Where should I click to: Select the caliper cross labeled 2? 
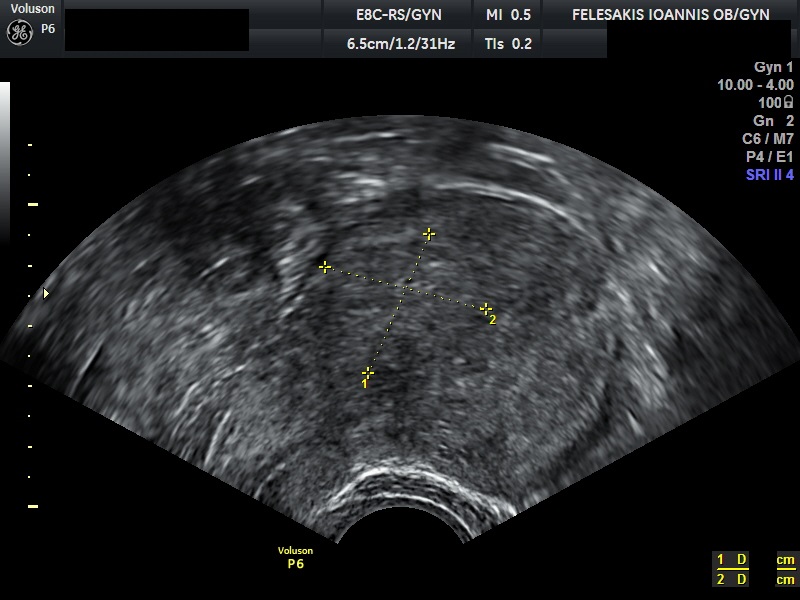486,309
